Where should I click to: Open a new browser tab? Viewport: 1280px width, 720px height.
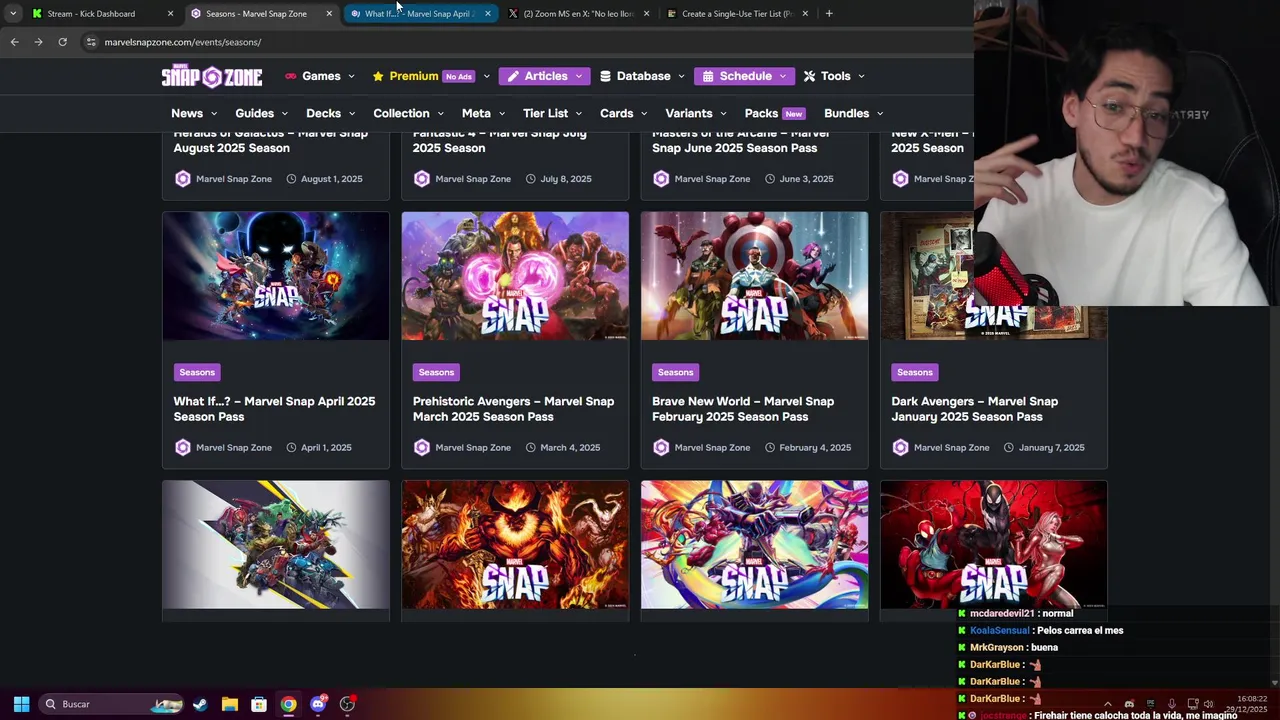[x=829, y=13]
